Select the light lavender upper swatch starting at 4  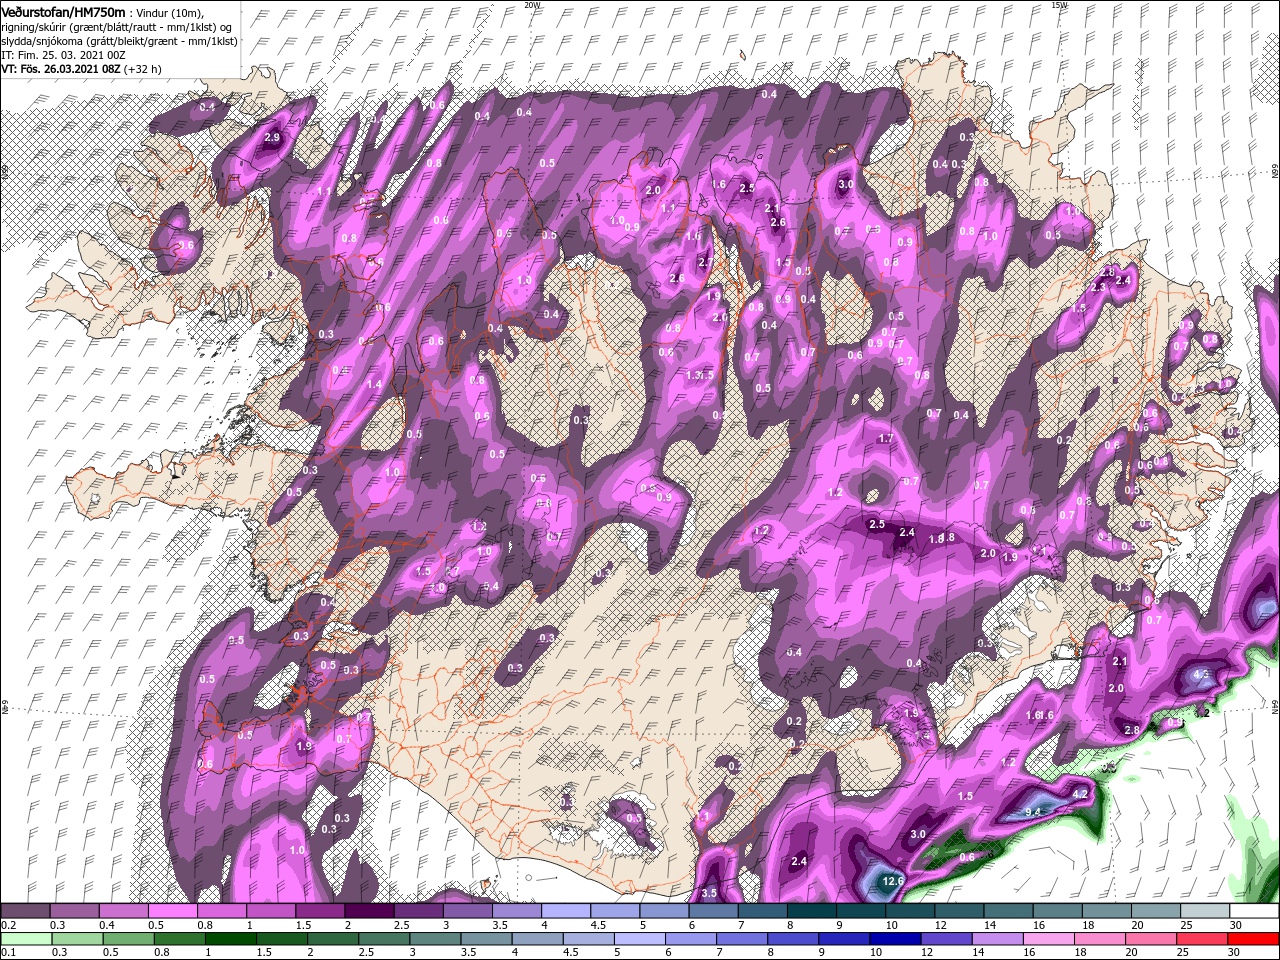(x=565, y=911)
